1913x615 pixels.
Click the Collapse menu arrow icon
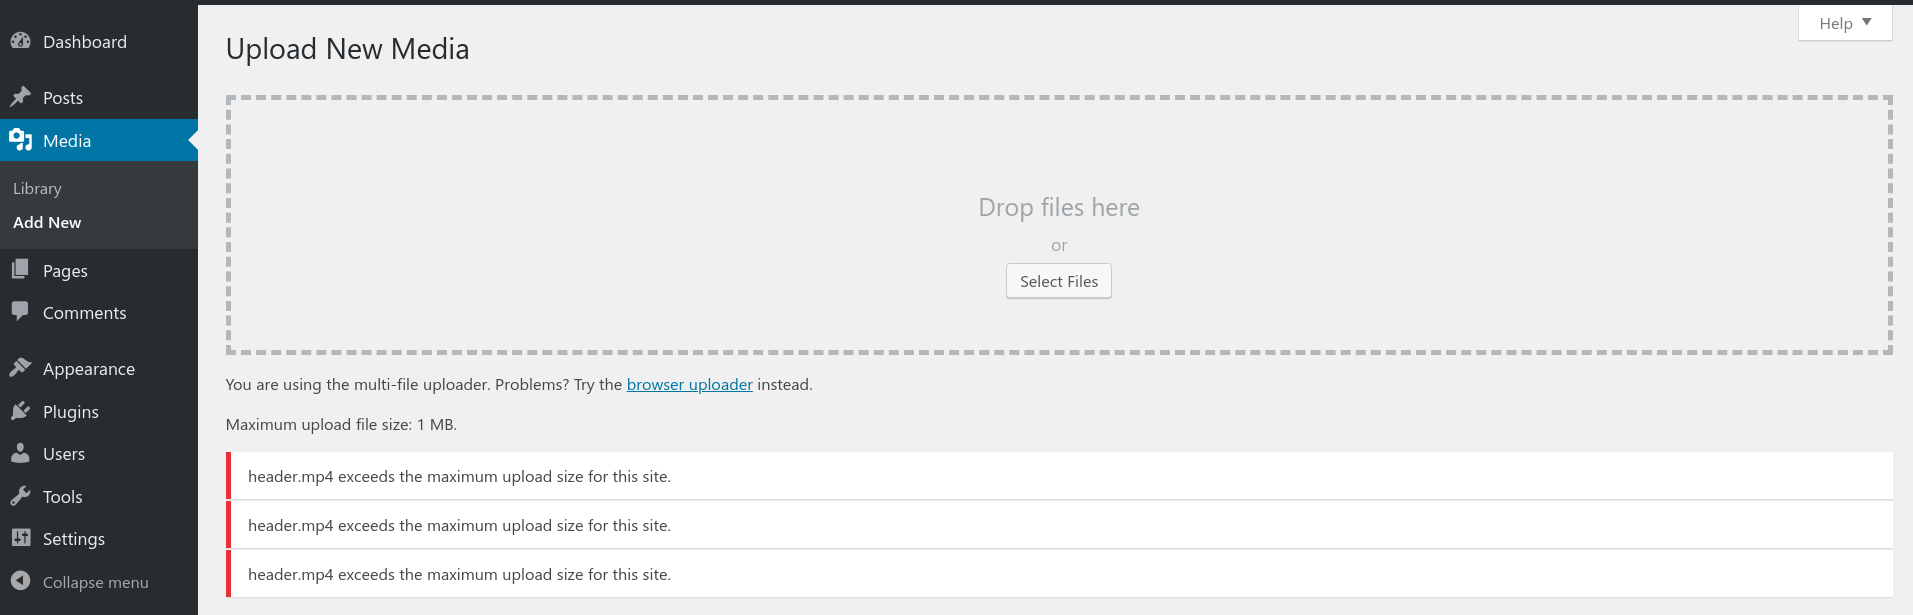click(20, 581)
